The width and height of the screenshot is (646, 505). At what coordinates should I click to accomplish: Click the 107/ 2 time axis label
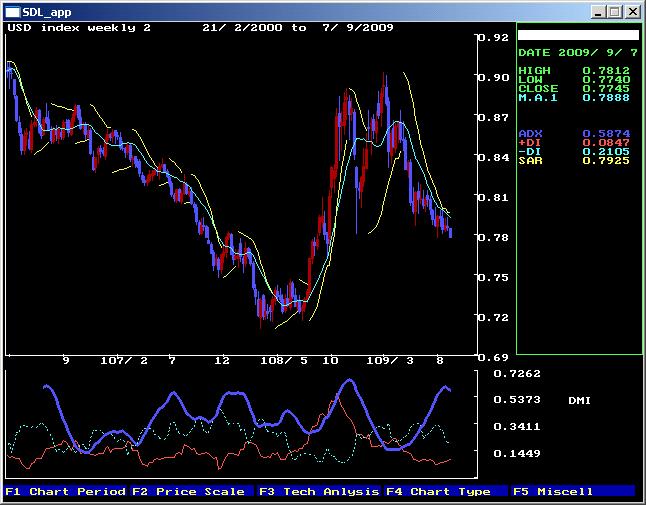coord(124,361)
